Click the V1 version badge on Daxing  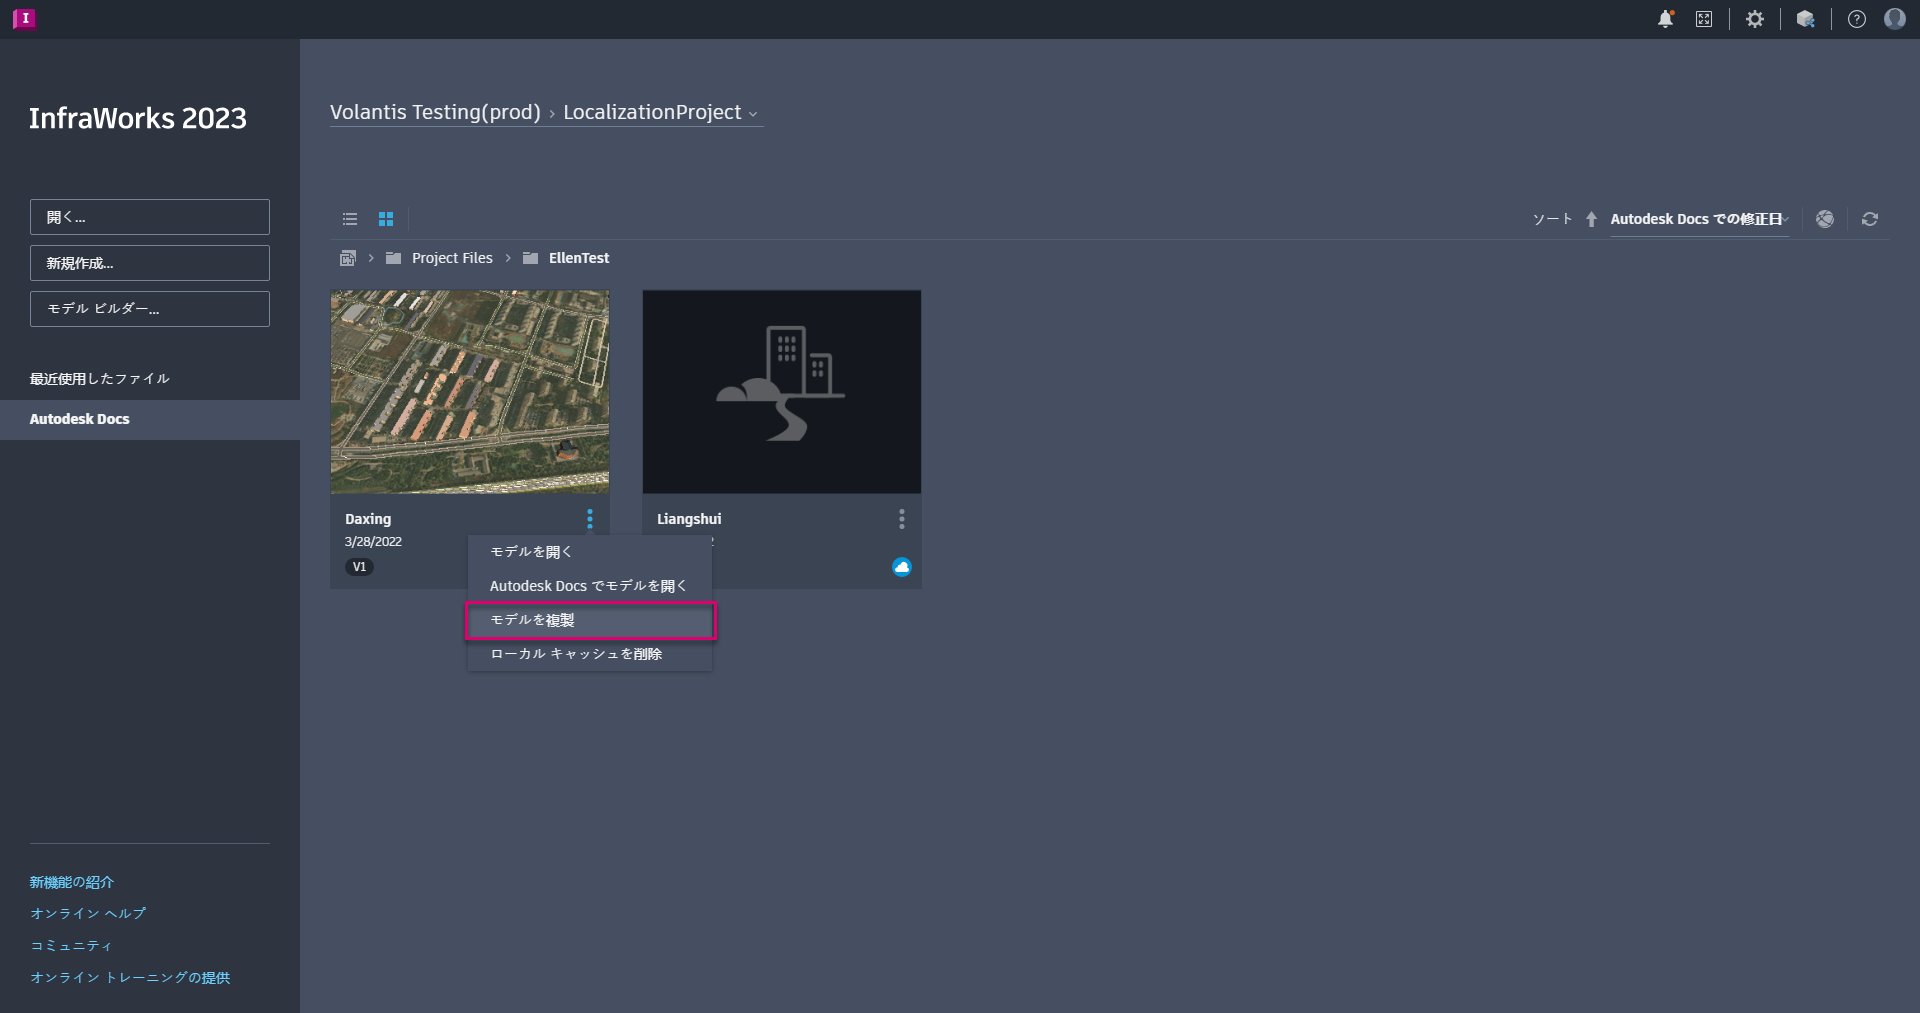point(359,567)
